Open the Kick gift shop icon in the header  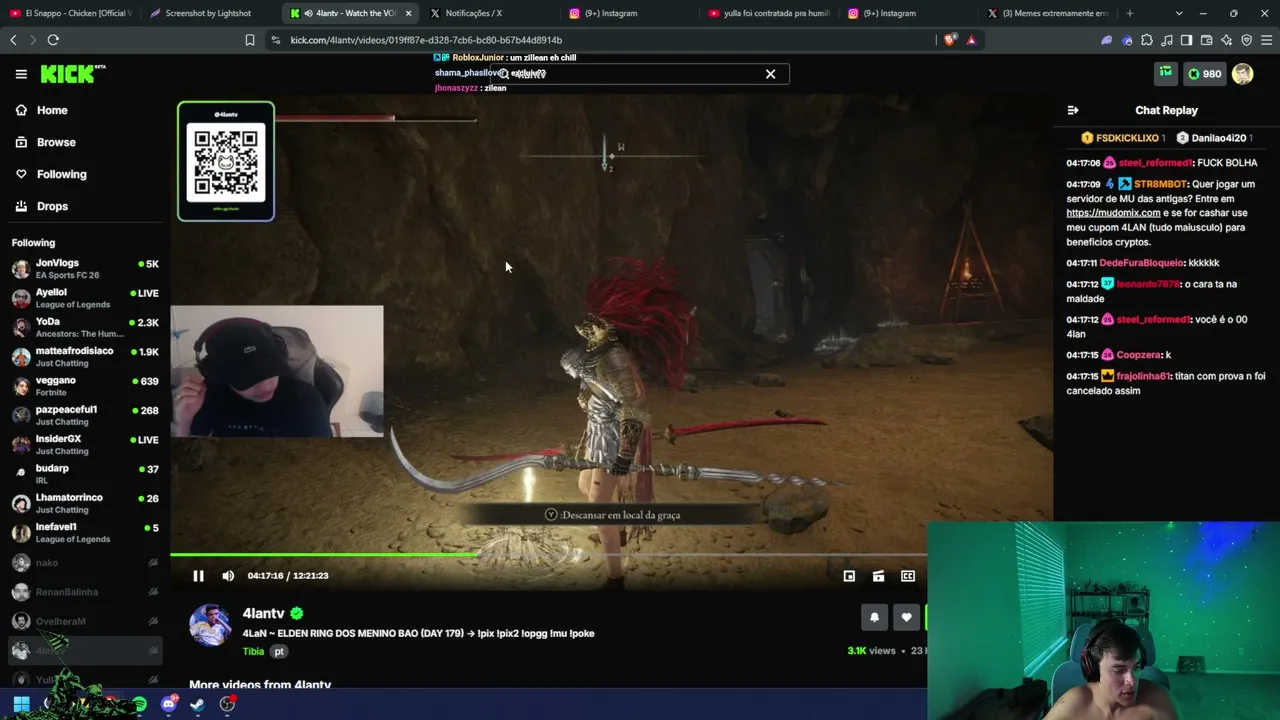click(x=1166, y=73)
